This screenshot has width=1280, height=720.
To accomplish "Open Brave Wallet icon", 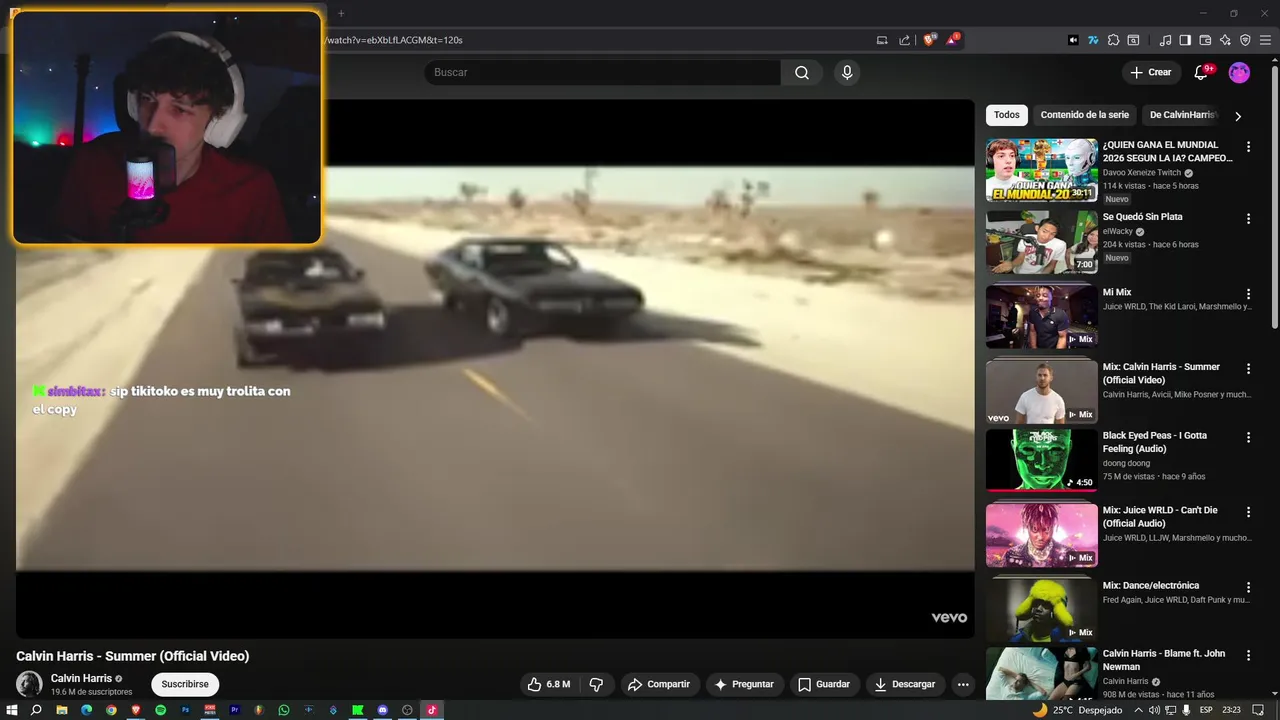I will 1205,40.
